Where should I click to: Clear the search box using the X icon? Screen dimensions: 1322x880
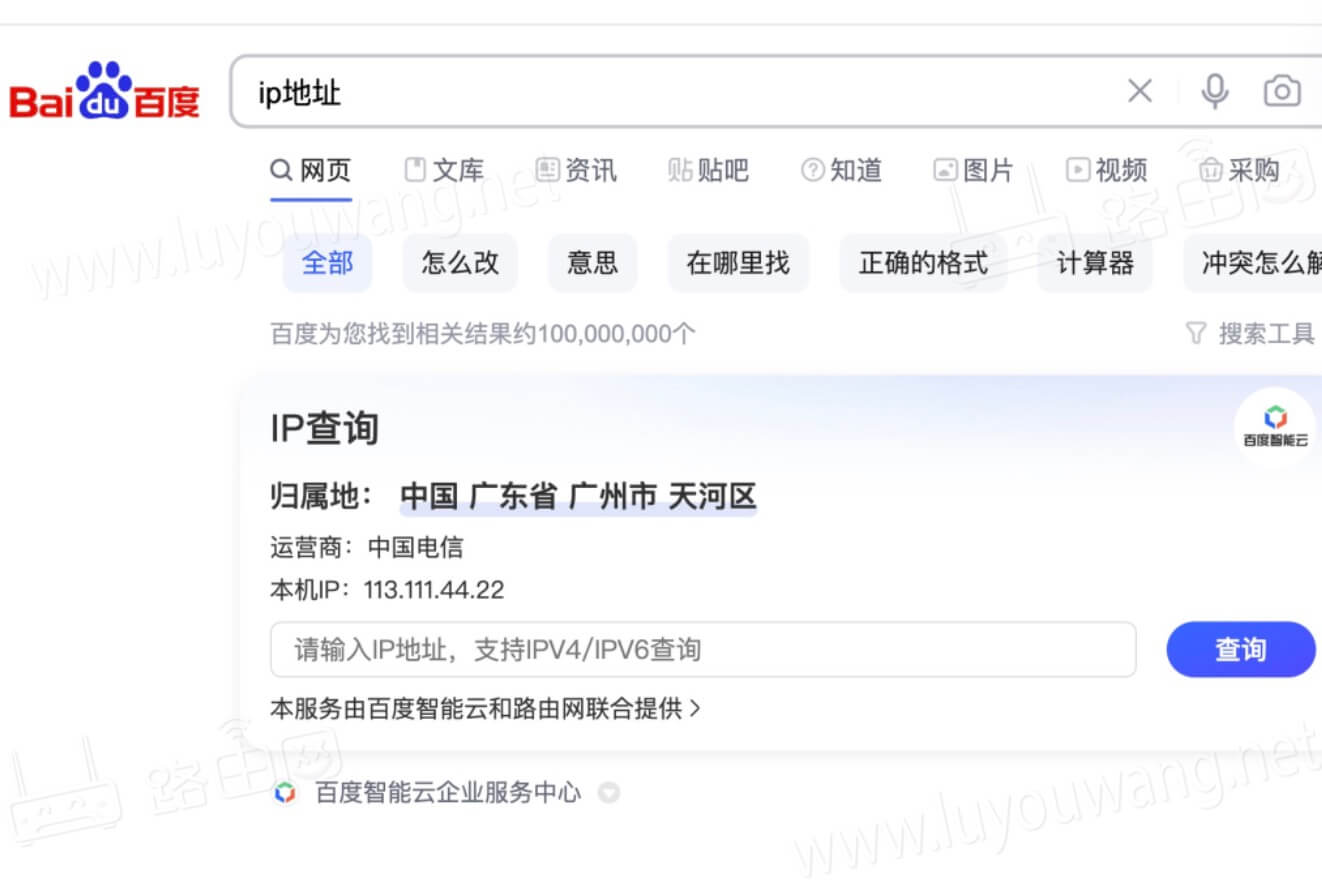click(x=1139, y=91)
